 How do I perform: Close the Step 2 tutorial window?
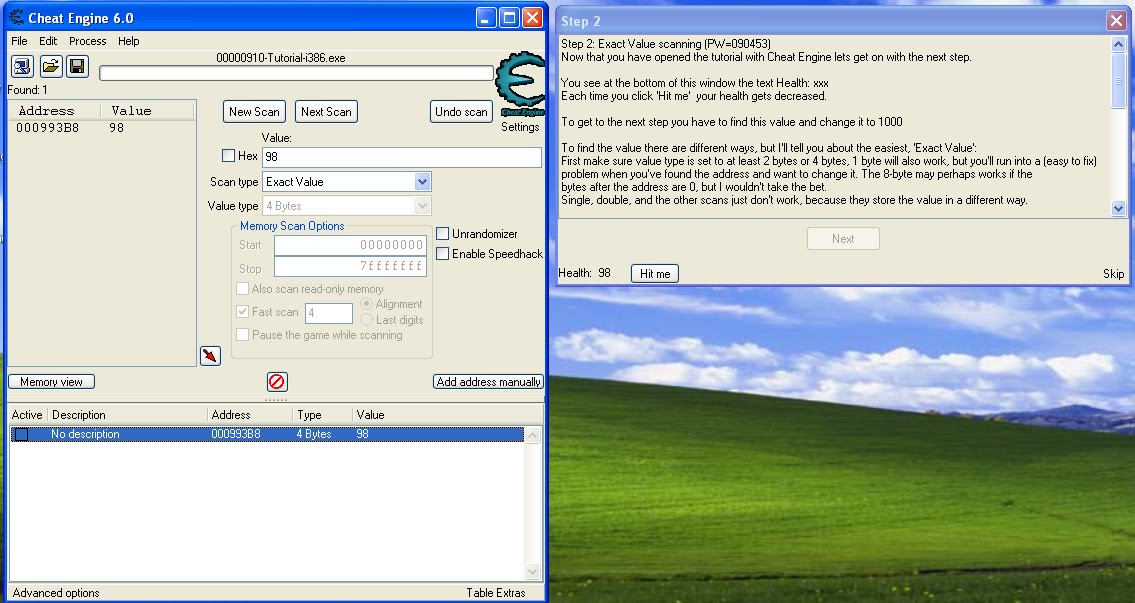pyautogui.click(x=1116, y=20)
